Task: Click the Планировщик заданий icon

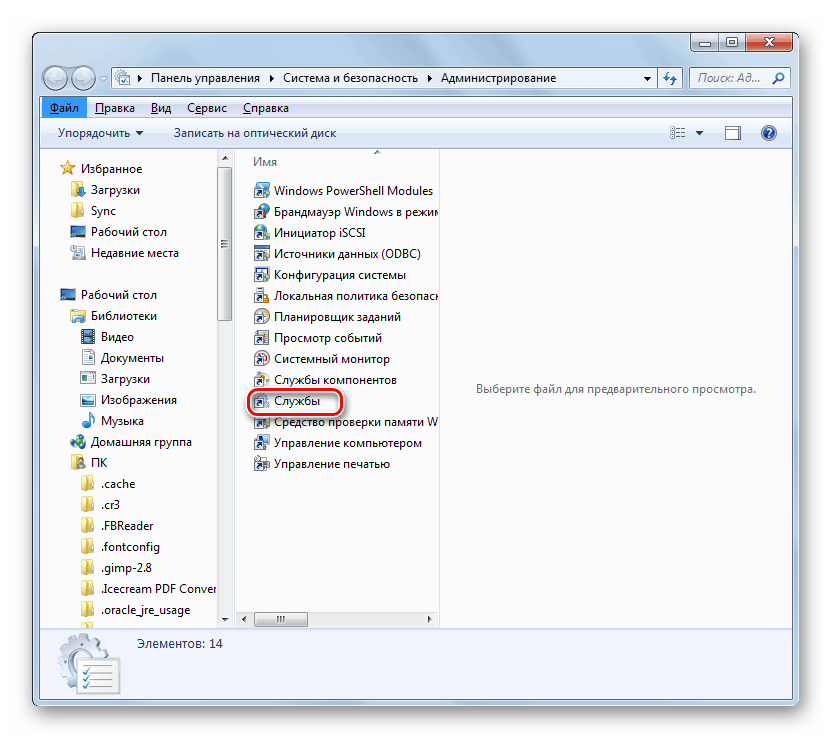Action: 262,317
